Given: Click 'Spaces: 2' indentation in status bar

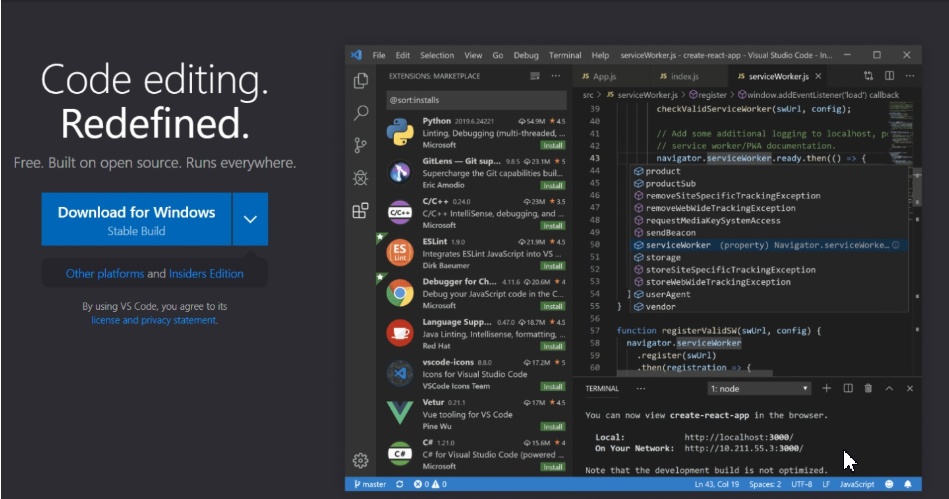Looking at the screenshot, I should point(764,484).
